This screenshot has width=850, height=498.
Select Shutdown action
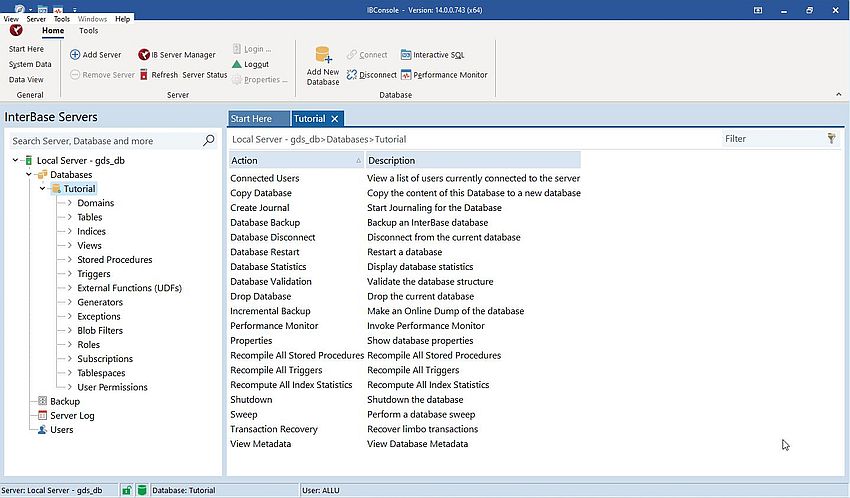pyautogui.click(x=251, y=399)
